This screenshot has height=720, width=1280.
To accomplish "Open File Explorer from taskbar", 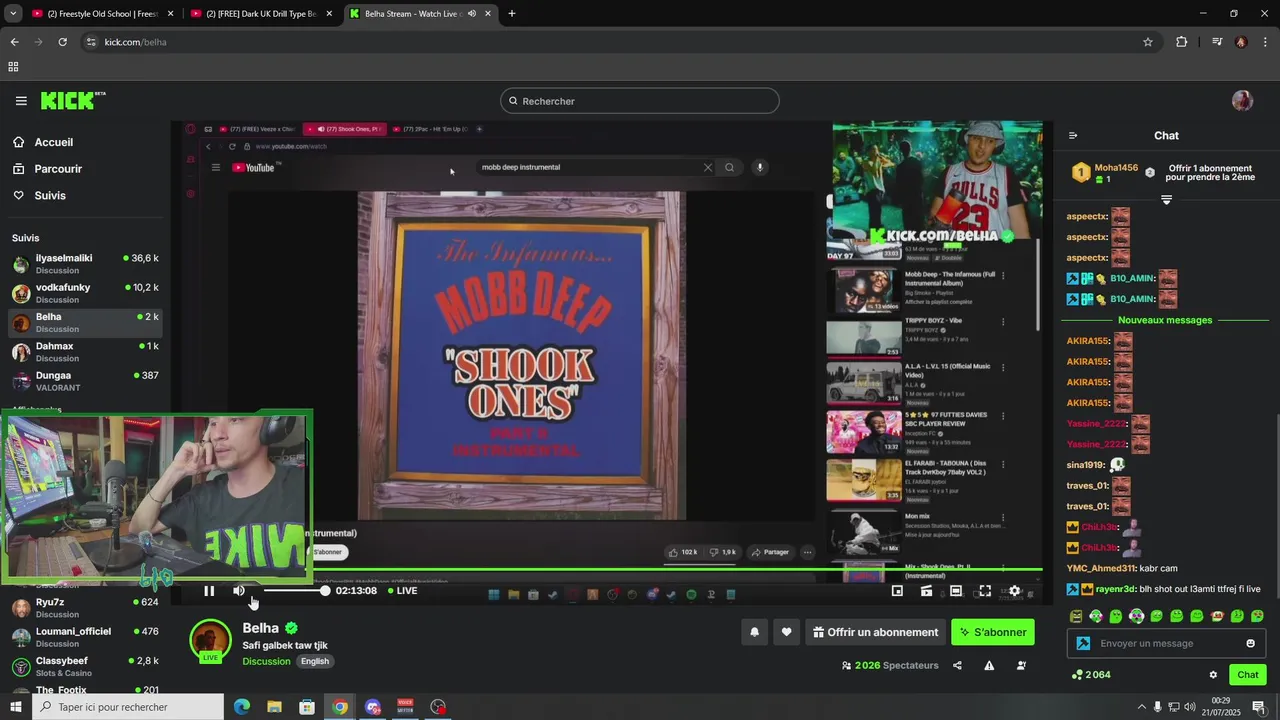I will click(274, 707).
